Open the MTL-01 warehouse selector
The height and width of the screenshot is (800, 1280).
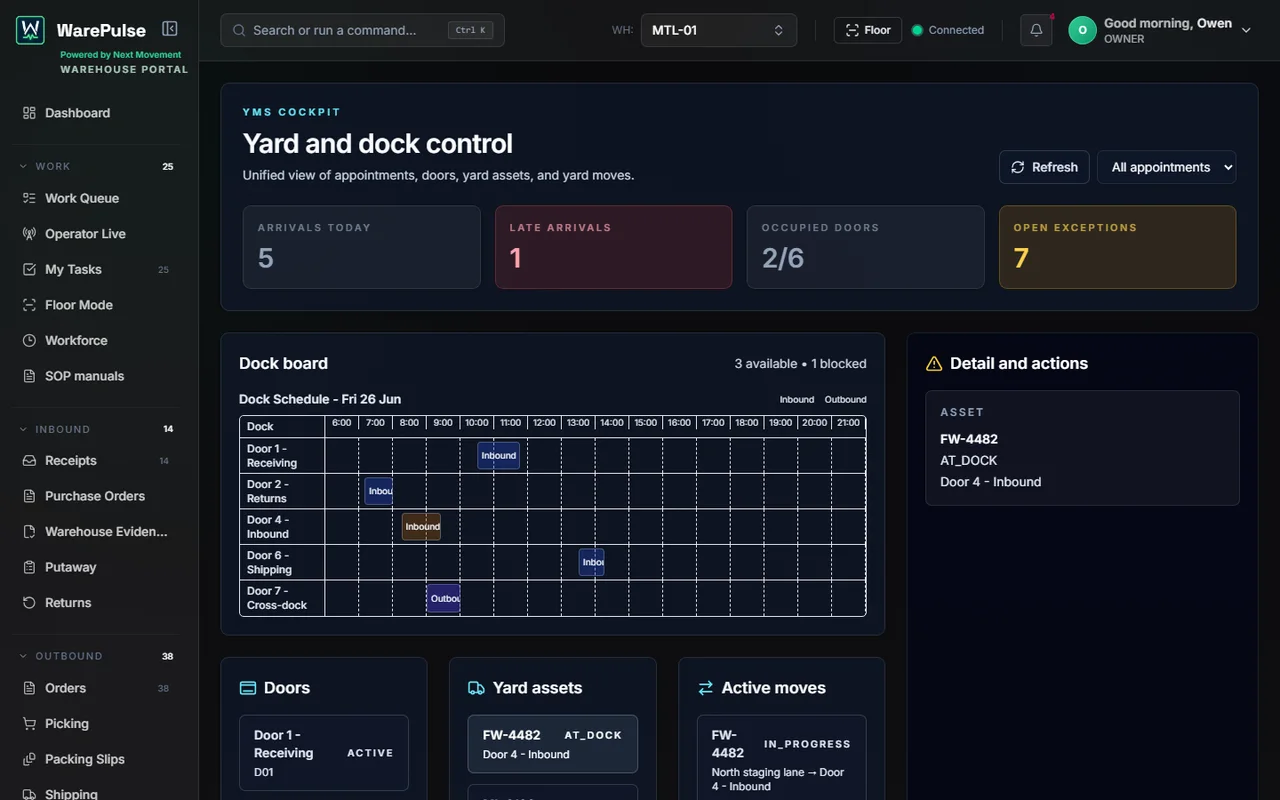[x=719, y=30]
